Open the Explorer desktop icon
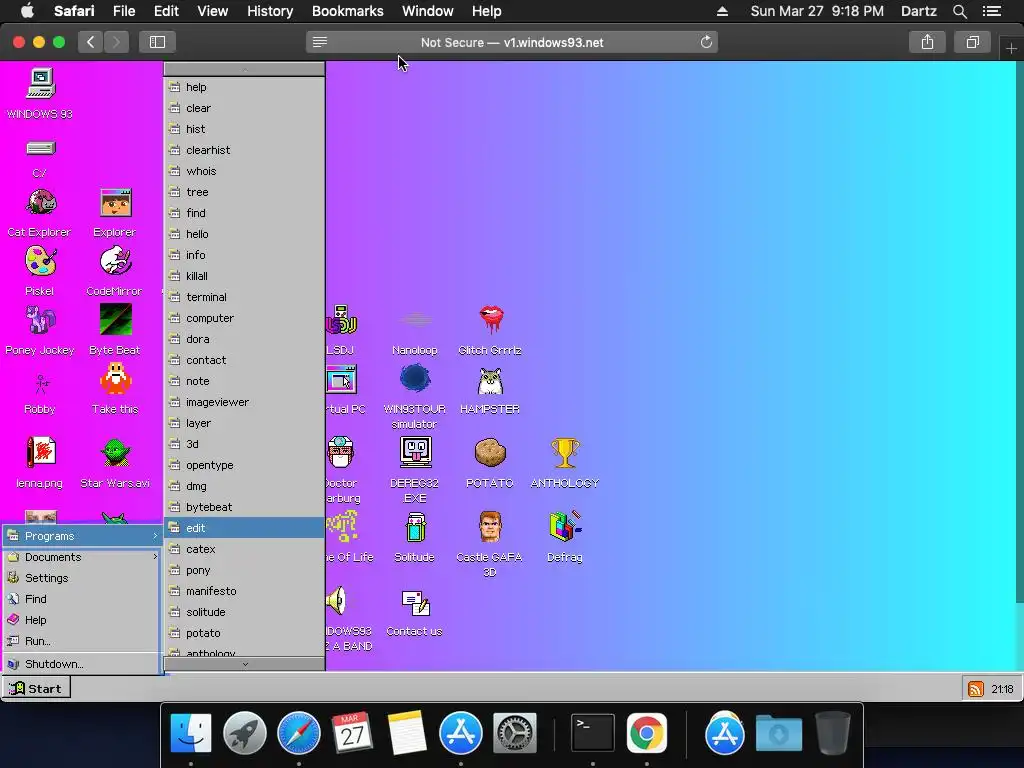1024x768 pixels. click(x=115, y=214)
